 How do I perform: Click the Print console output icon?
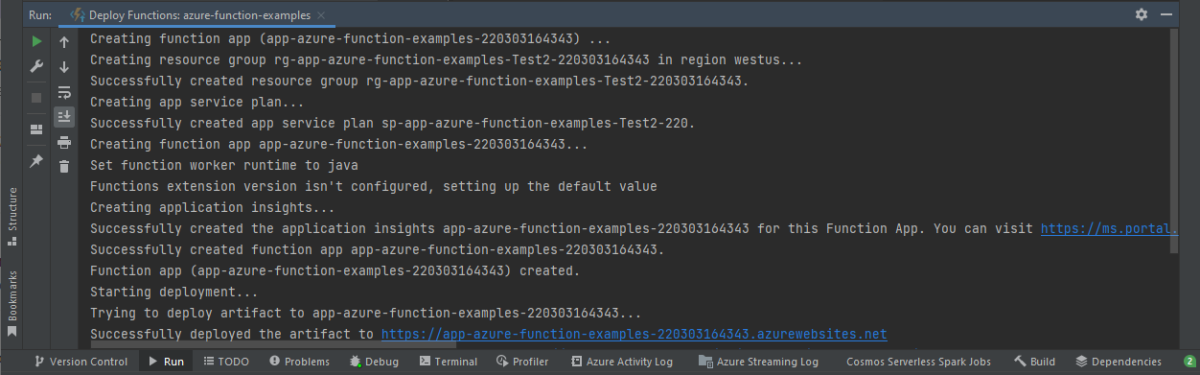click(64, 142)
